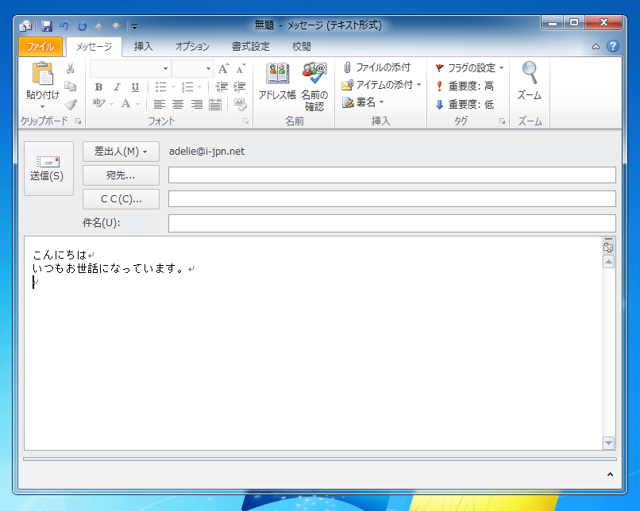Open the highlight color dropdown arrow

click(x=111, y=104)
